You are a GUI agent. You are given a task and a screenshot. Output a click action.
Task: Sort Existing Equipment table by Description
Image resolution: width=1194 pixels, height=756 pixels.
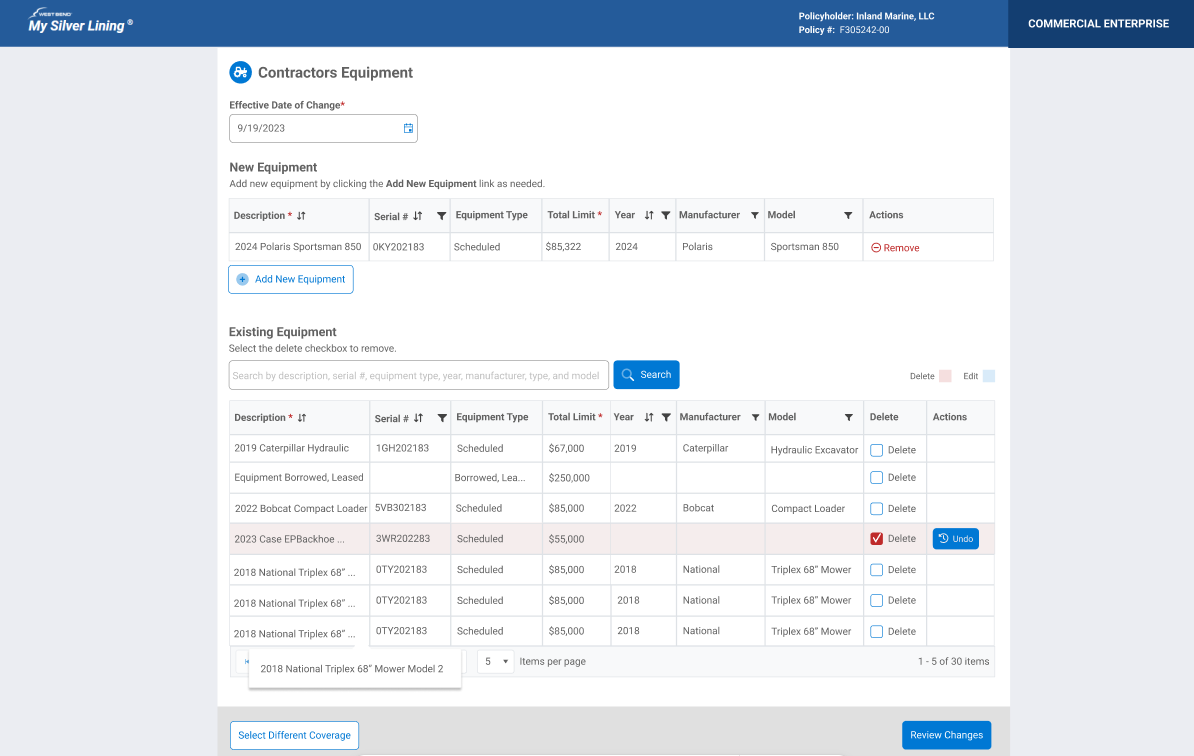point(302,418)
